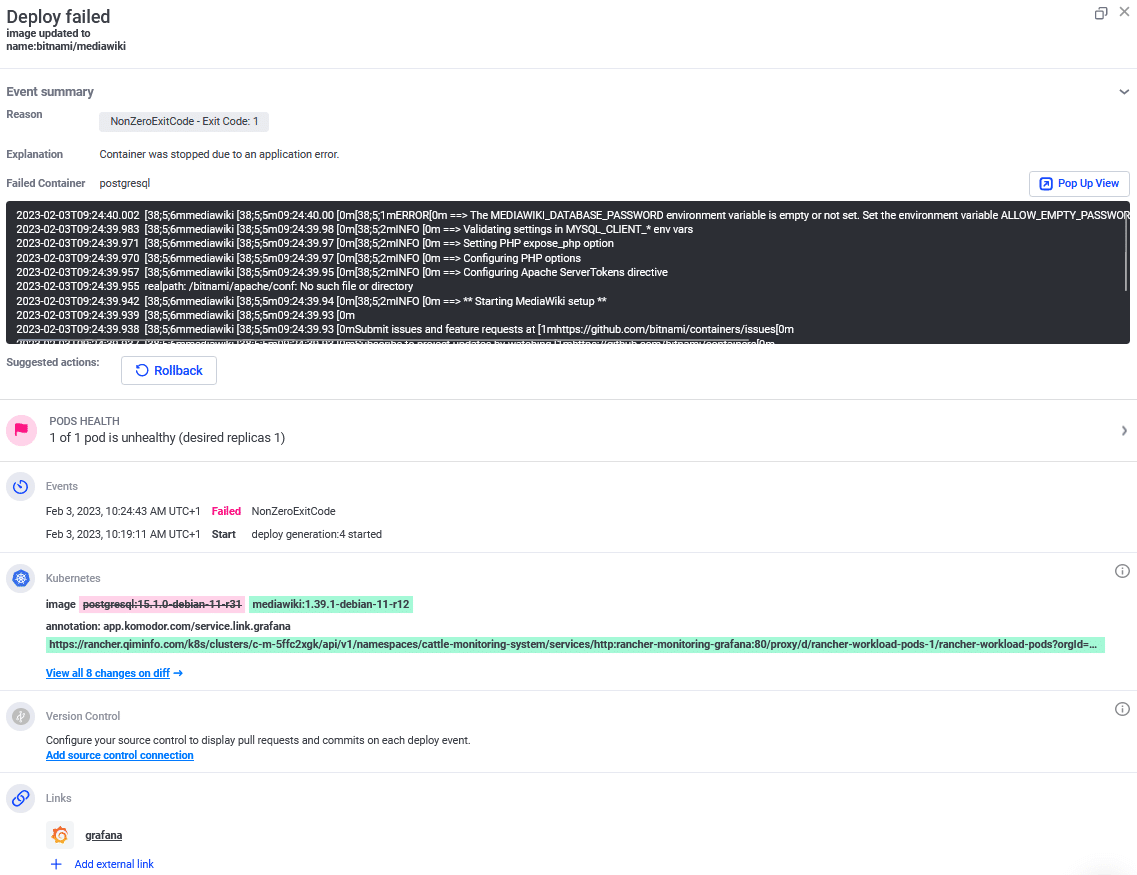Open the info icon beside Kubernetes section
The width and height of the screenshot is (1137, 875).
pos(1122,570)
